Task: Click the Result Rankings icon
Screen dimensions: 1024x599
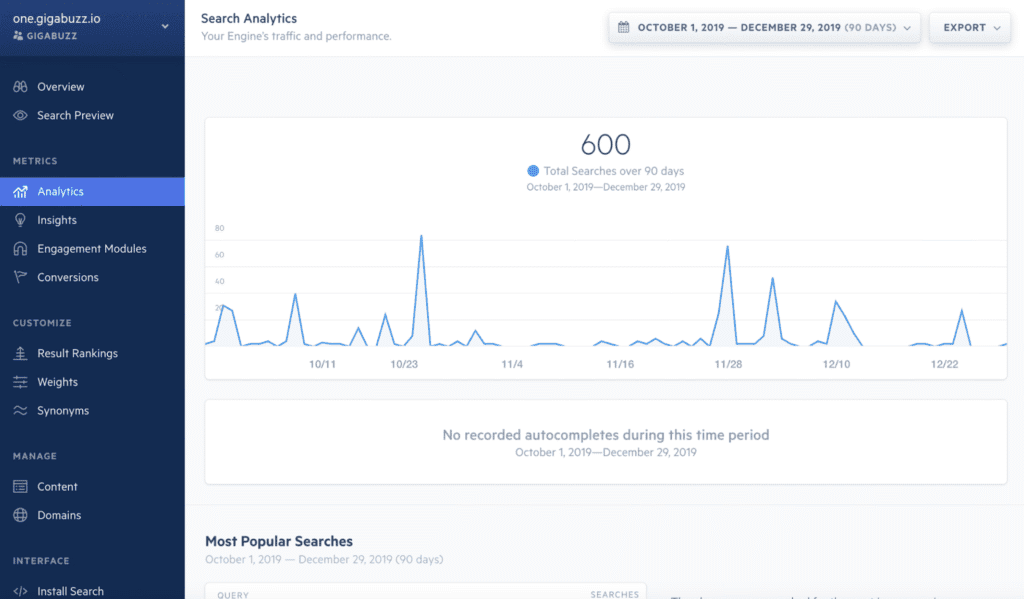Action: click(19, 354)
